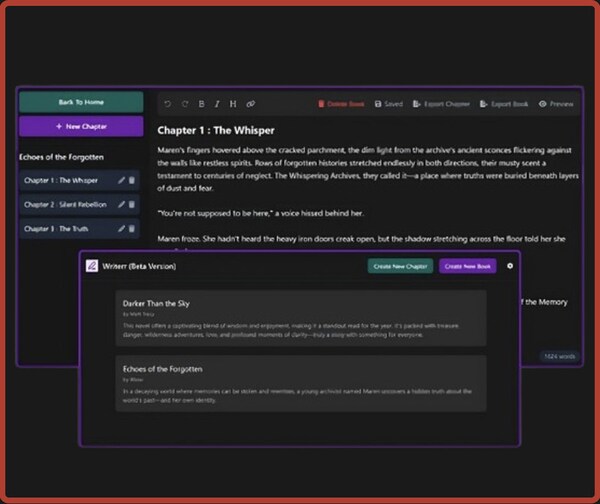This screenshot has height=504, width=600.
Task: Open settings gear in Writerr window
Action: (510, 266)
